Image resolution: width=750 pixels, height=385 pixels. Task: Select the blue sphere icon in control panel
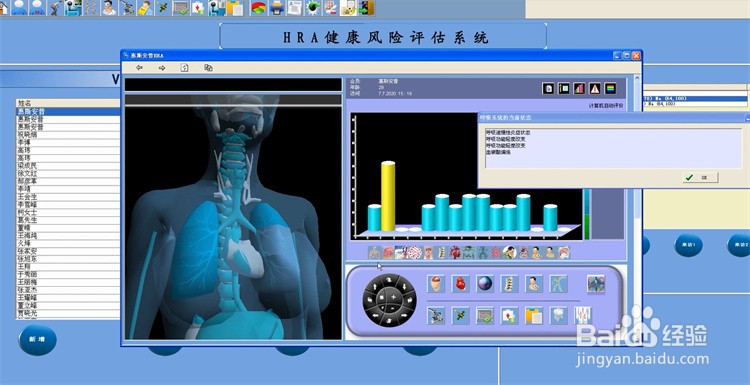tap(485, 284)
